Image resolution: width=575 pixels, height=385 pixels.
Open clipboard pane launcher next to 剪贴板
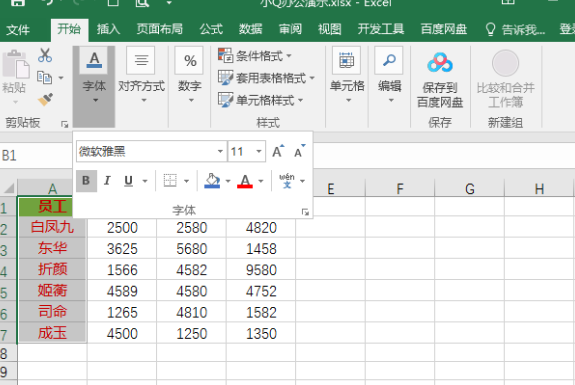point(65,125)
